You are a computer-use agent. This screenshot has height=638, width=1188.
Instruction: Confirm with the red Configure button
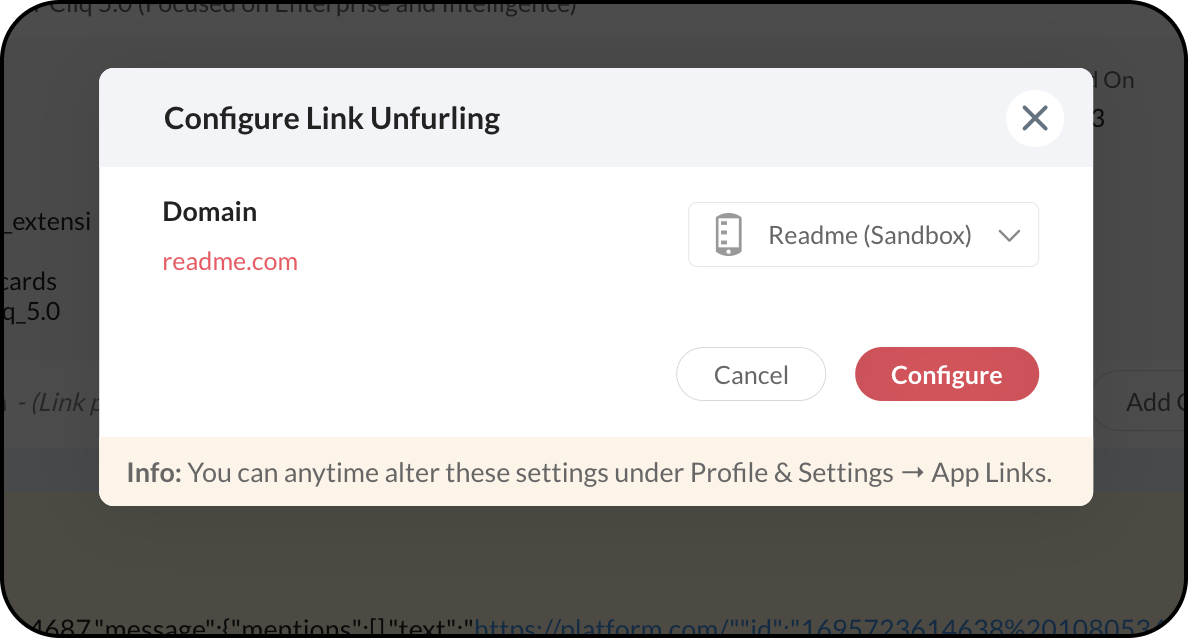point(946,374)
